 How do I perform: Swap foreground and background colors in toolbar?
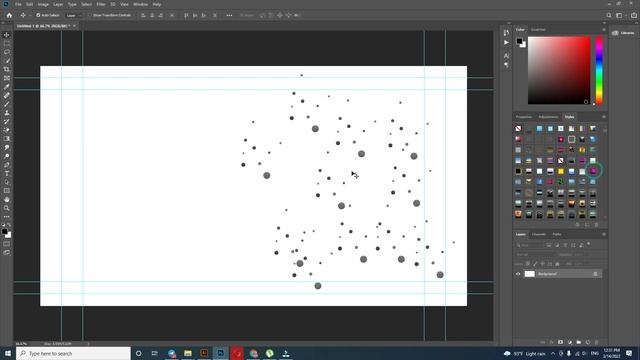pos(9,224)
